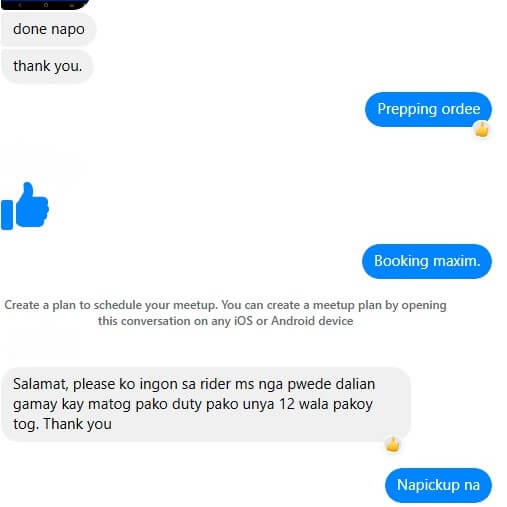
Task: Select the "Napickup na" sent message
Action: pos(438,485)
